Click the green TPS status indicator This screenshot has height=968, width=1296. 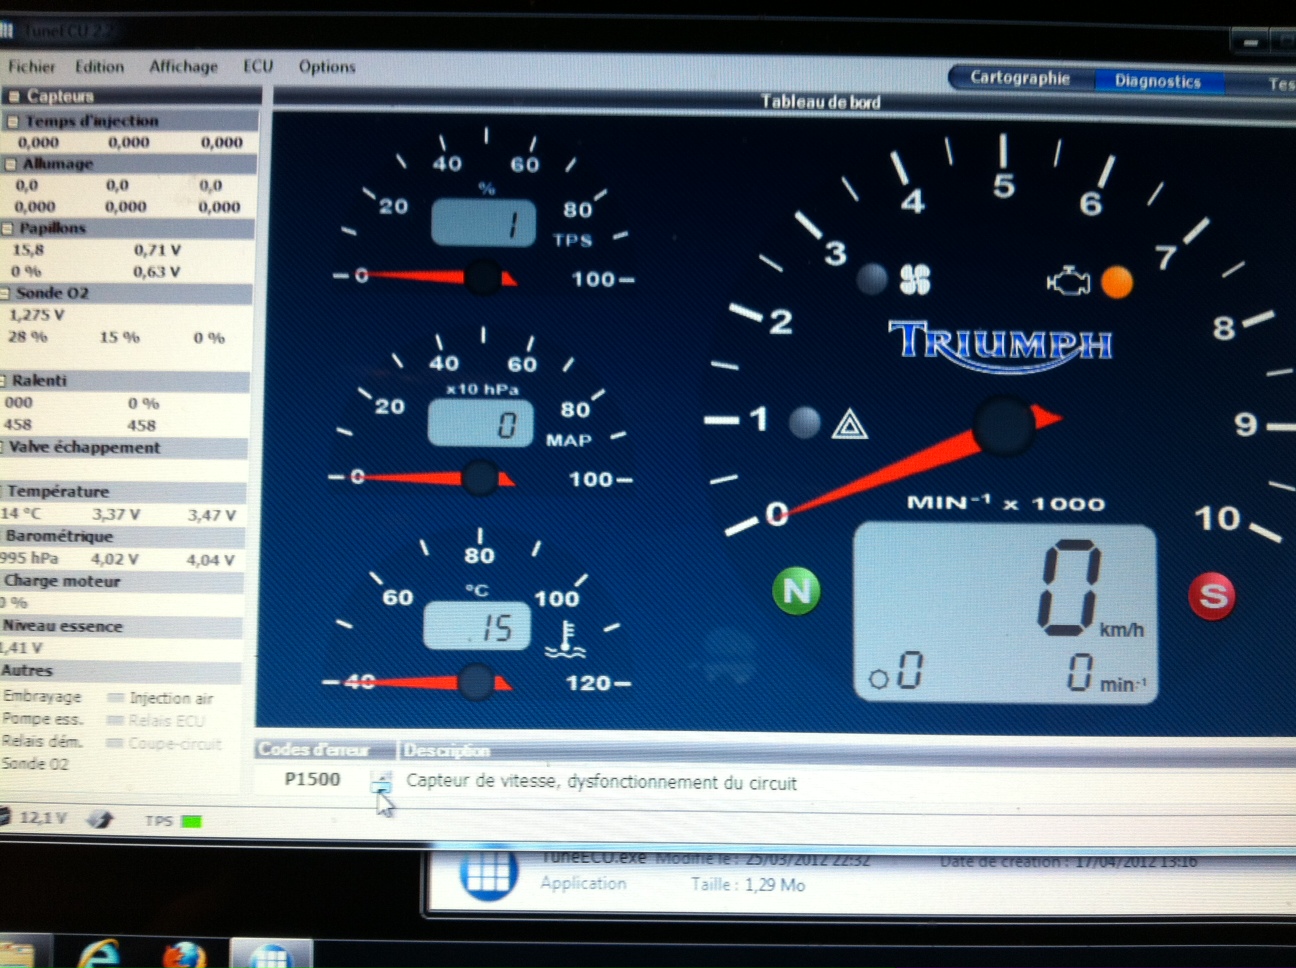pyautogui.click(x=191, y=821)
